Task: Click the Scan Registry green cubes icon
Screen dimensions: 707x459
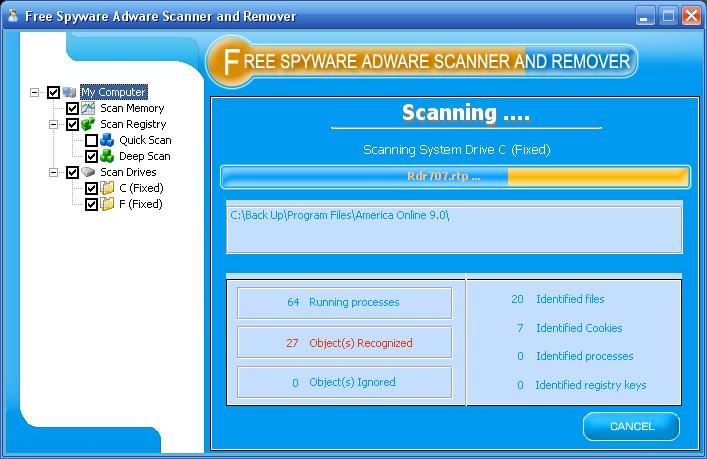Action: pos(88,124)
